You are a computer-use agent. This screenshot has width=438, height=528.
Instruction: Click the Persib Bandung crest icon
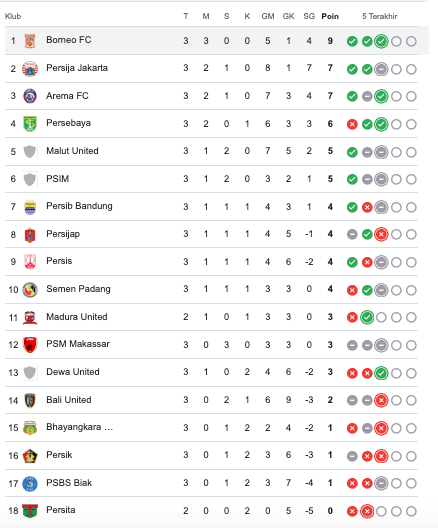[30, 207]
